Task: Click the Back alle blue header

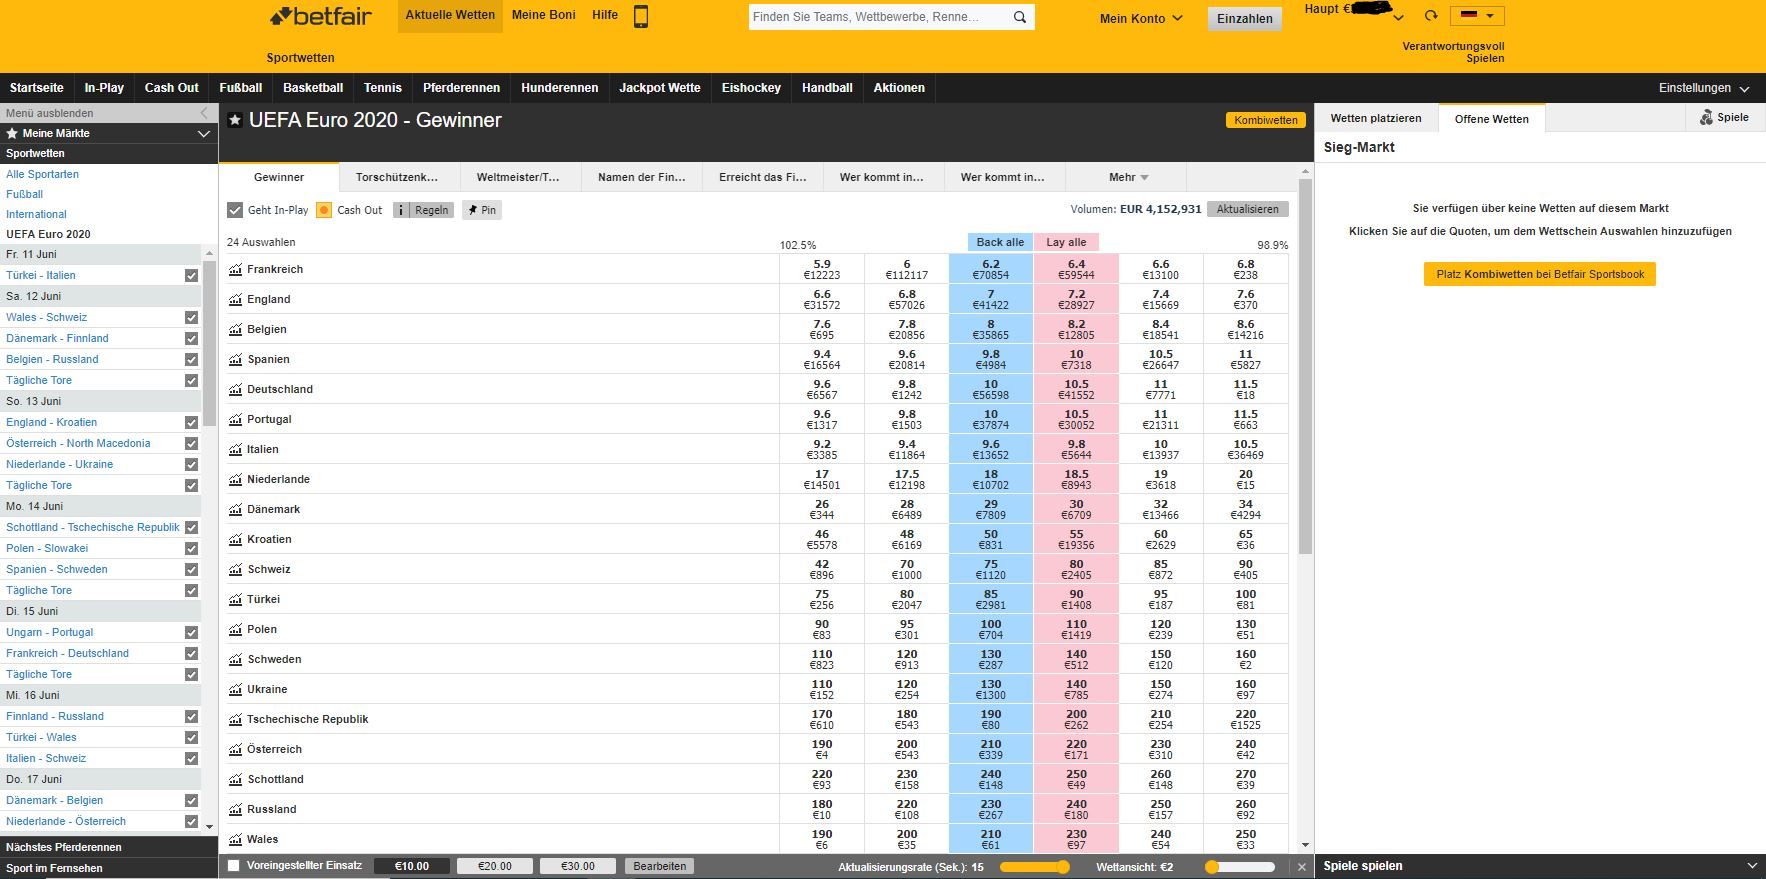Action: click(x=1000, y=242)
